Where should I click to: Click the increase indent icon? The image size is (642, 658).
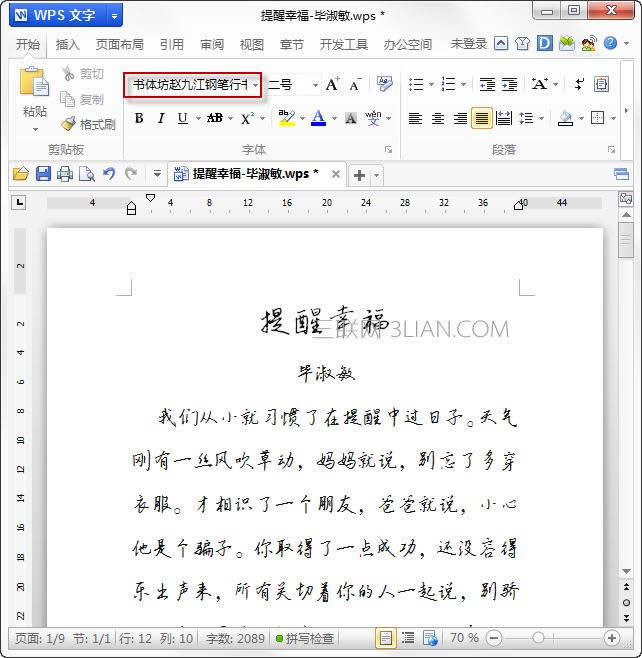pos(509,84)
